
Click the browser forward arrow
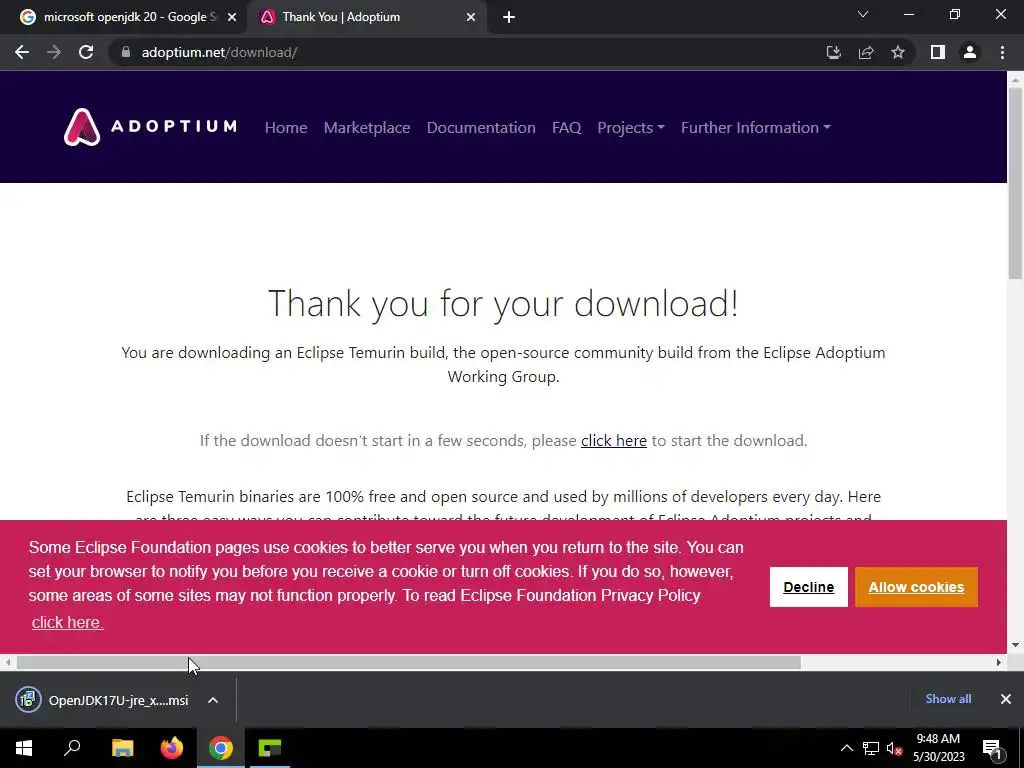point(54,52)
